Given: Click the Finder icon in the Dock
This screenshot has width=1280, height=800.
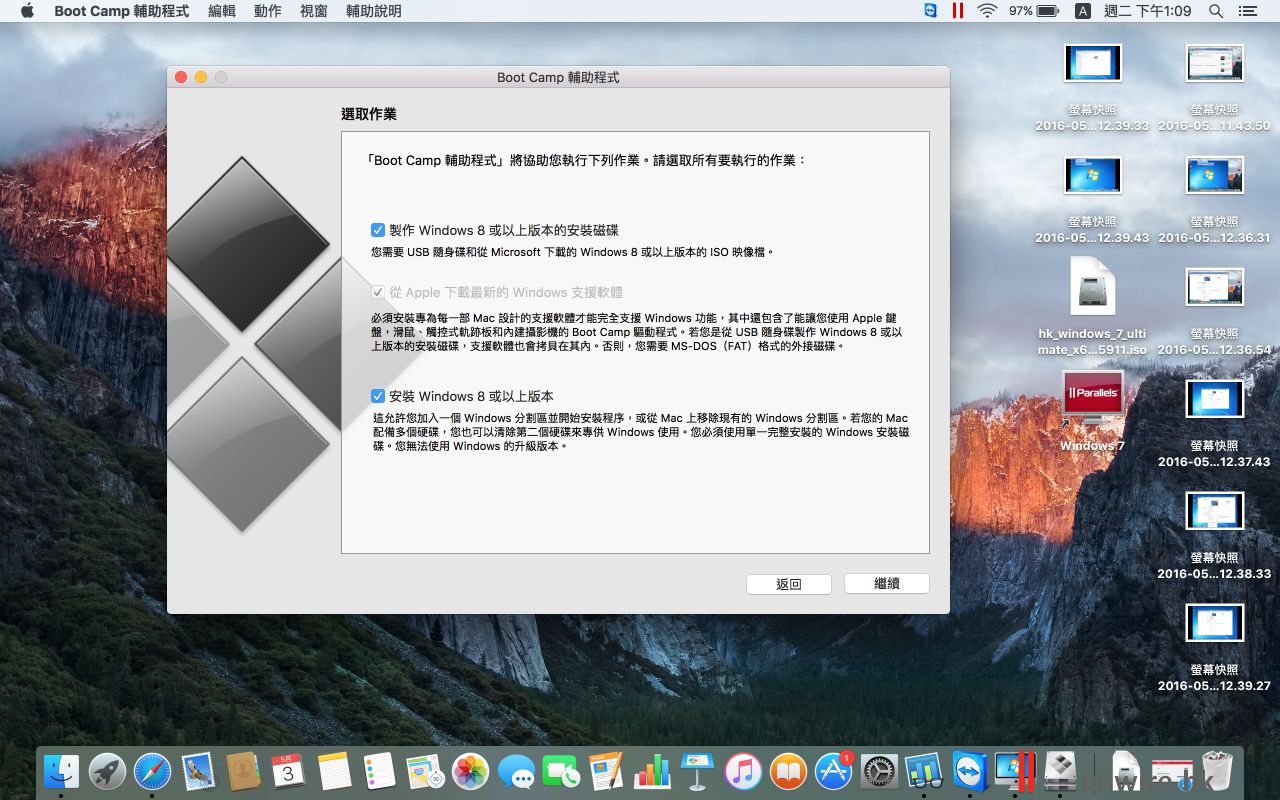Looking at the screenshot, I should pos(61,772).
